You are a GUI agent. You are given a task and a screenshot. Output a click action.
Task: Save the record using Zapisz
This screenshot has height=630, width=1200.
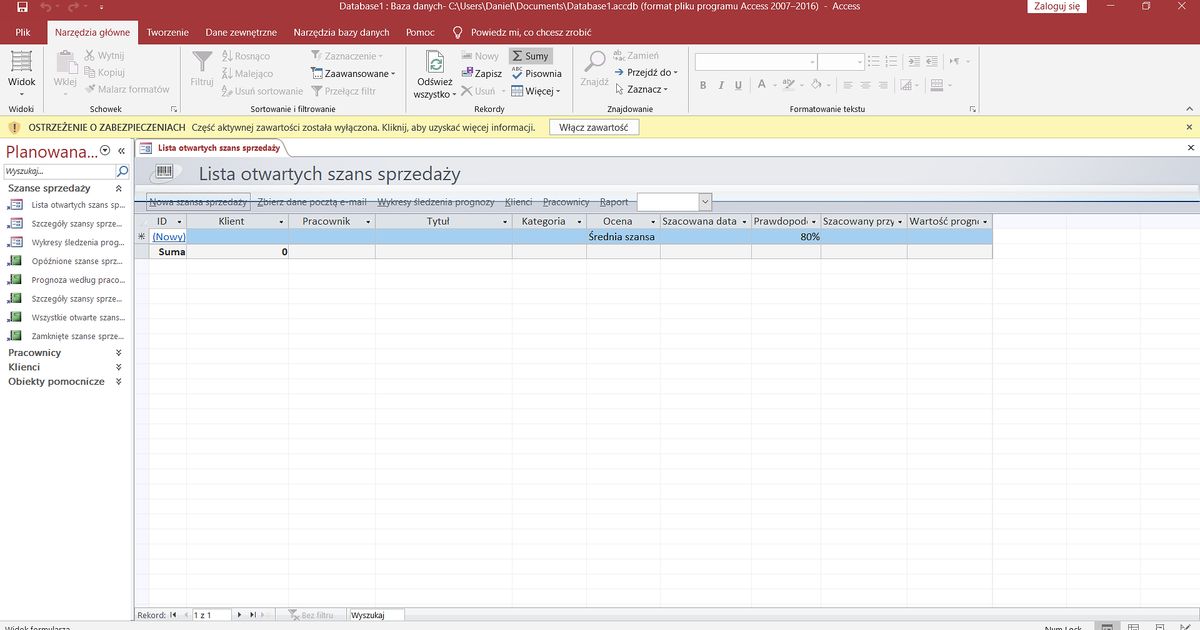pyautogui.click(x=486, y=73)
